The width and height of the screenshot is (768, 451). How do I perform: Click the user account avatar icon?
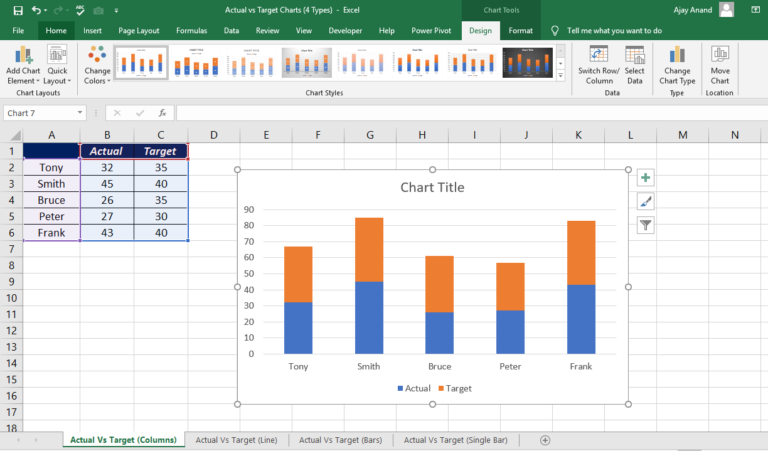point(726,10)
